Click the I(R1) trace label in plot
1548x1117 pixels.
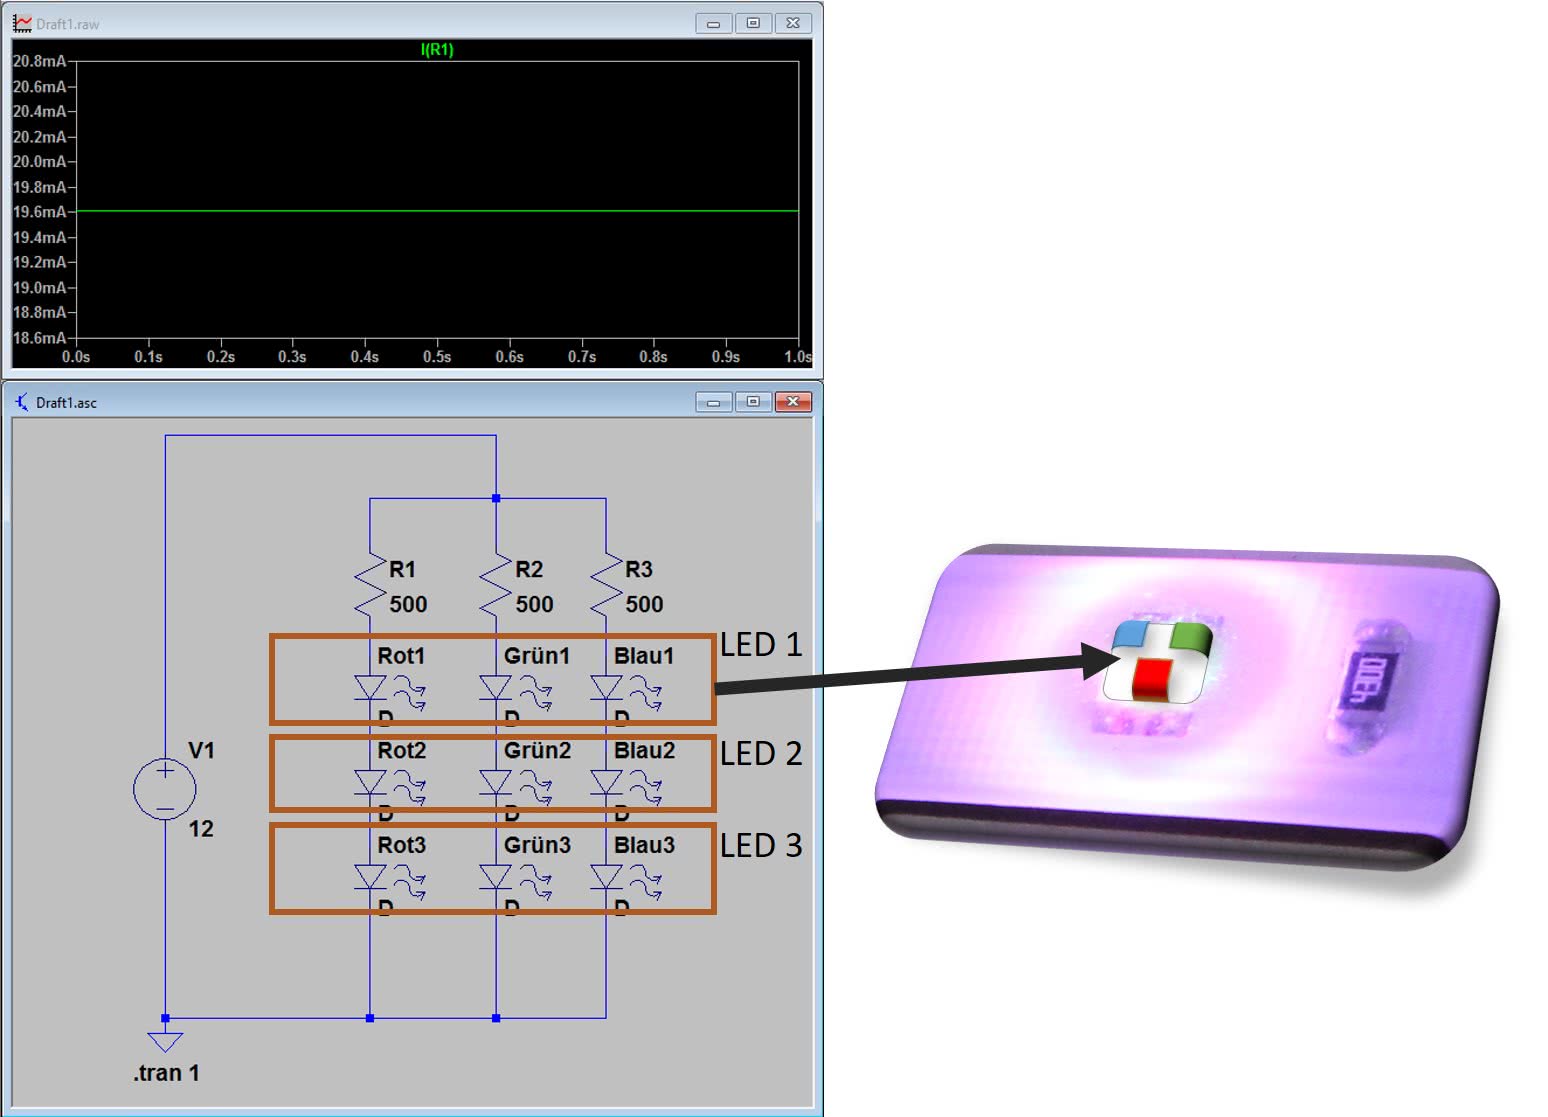tap(437, 50)
